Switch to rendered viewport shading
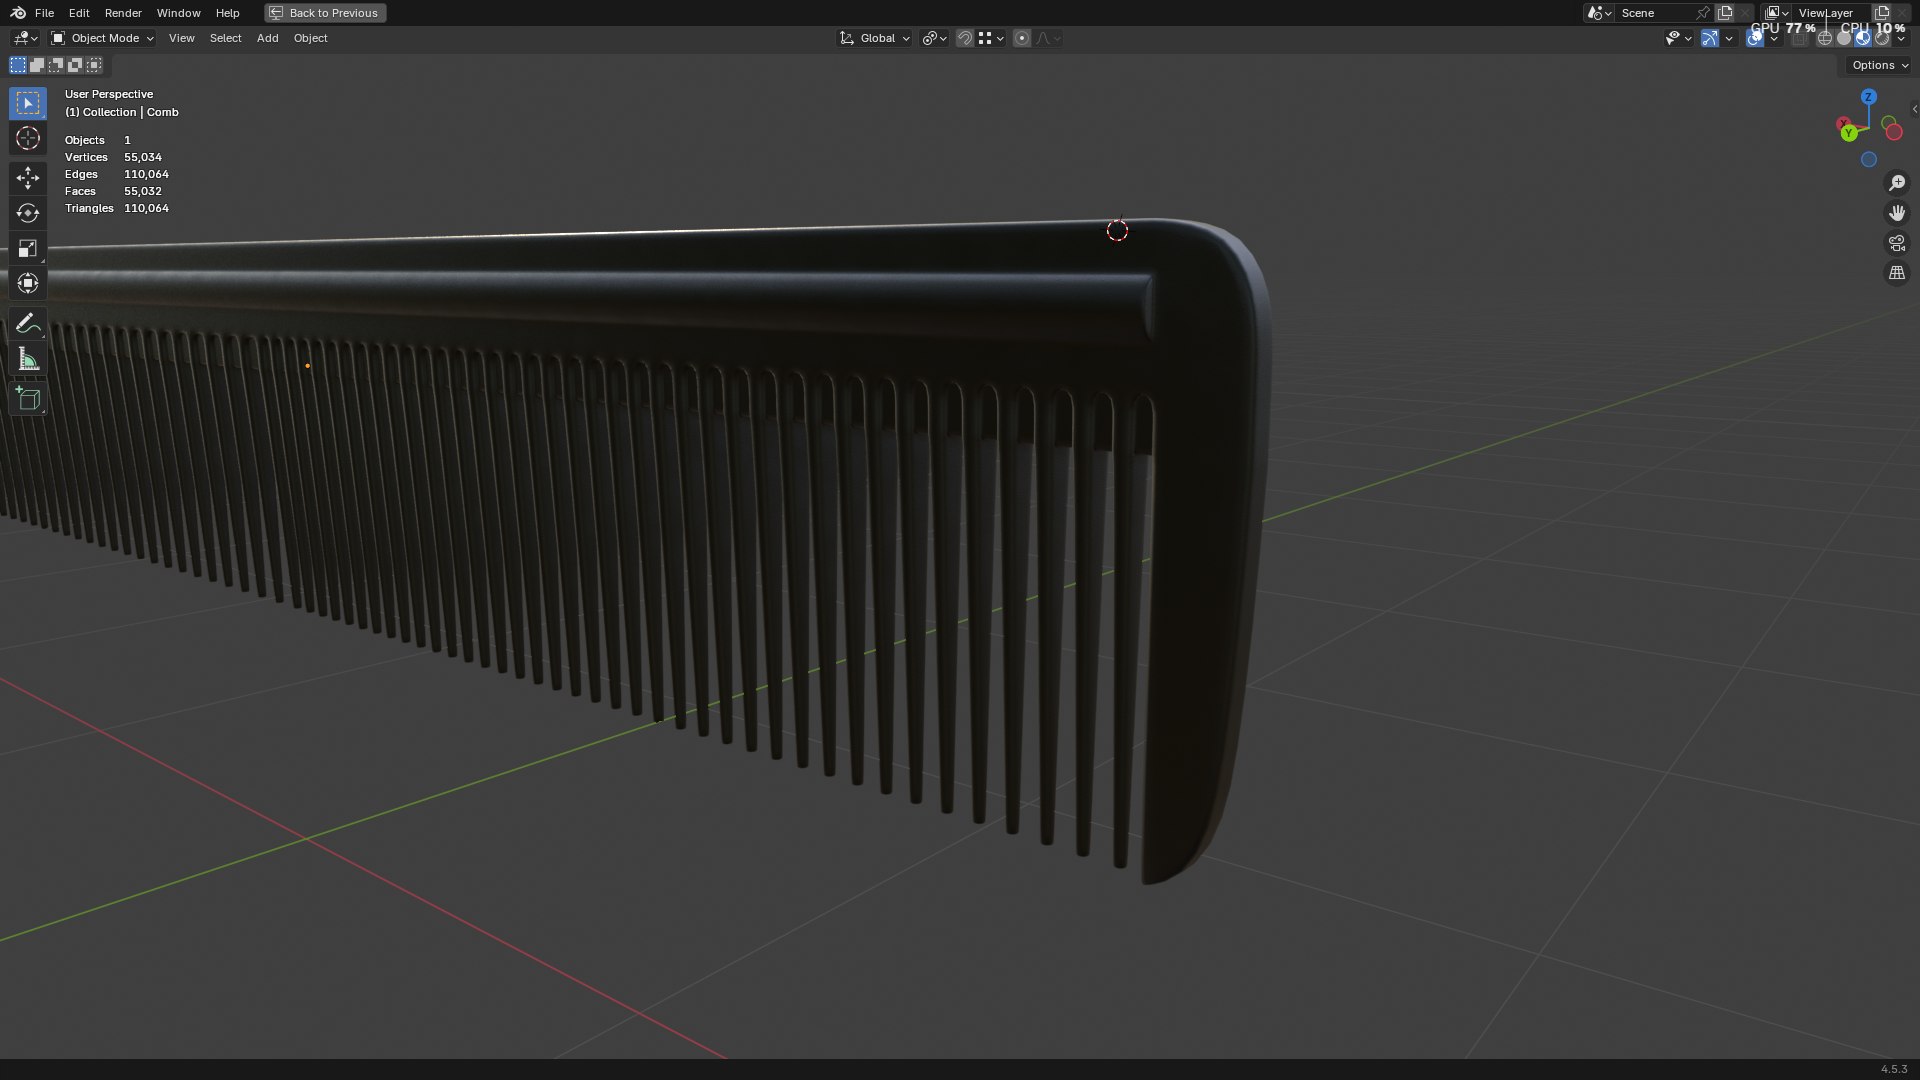The image size is (1920, 1080). (1882, 38)
